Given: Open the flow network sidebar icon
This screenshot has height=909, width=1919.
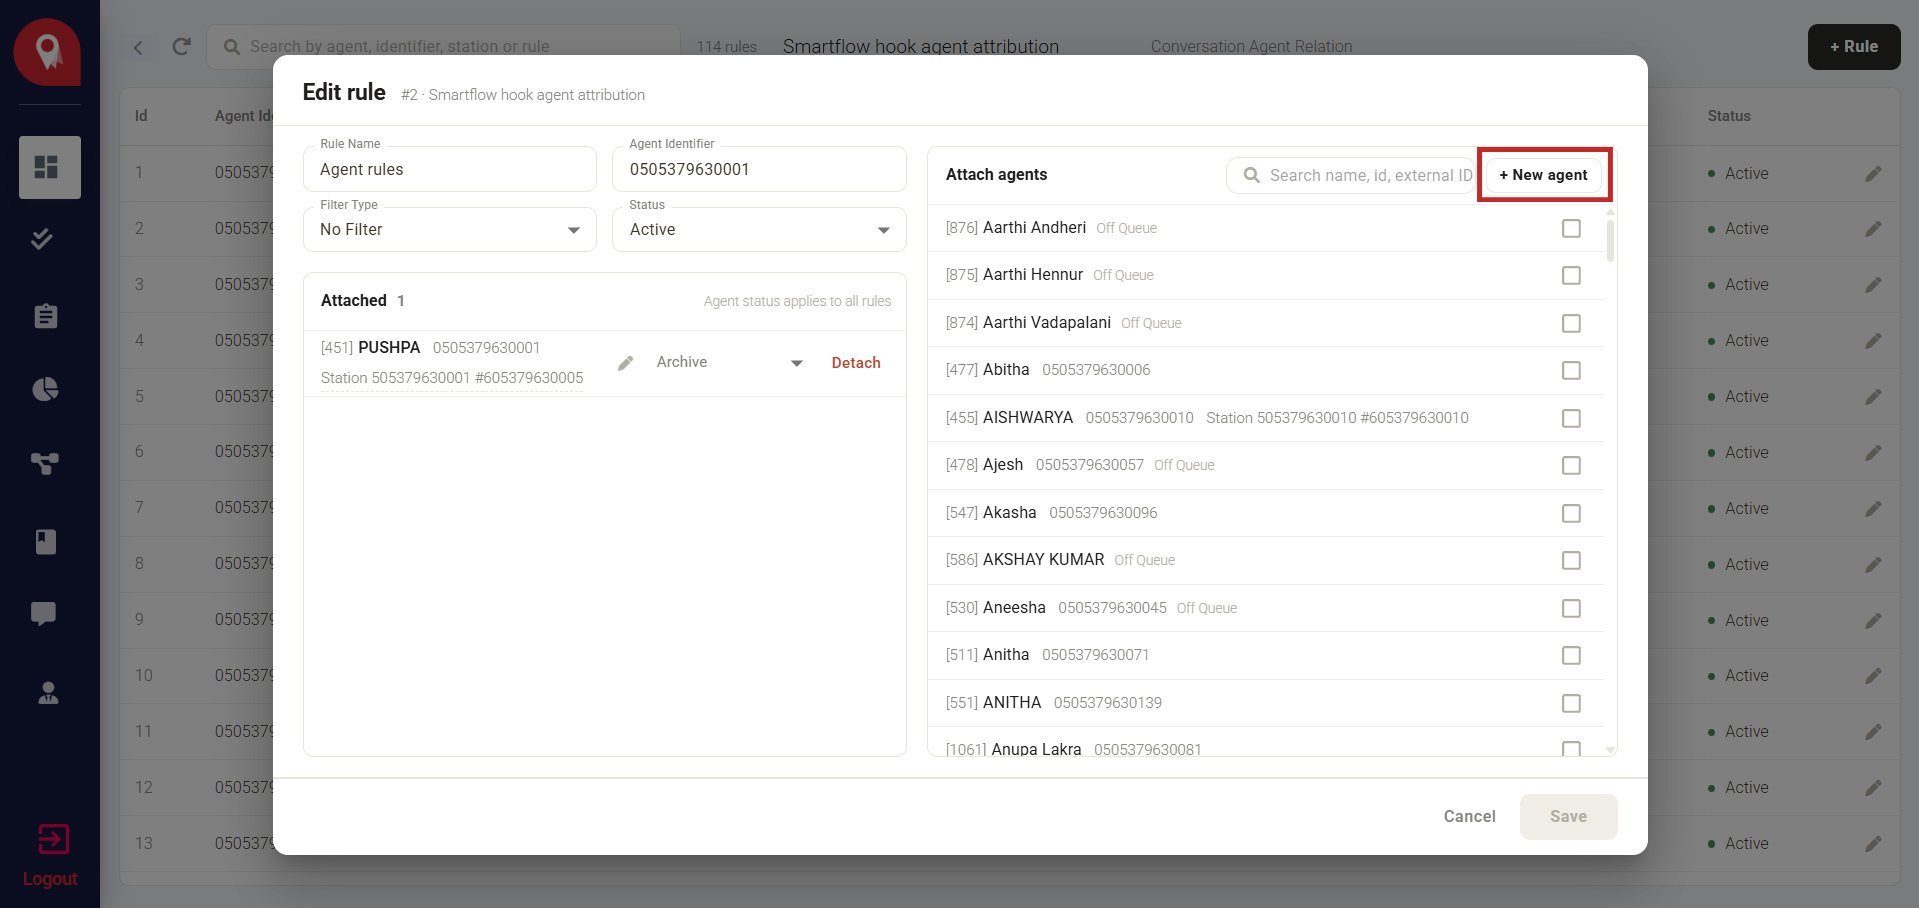Looking at the screenshot, I should pos(45,463).
